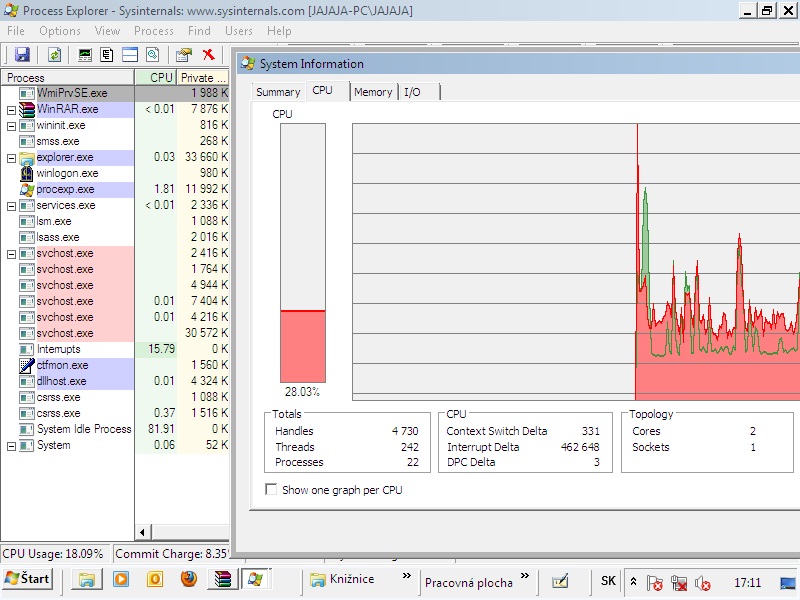Collapse the wininit.exe tree node
The width and height of the screenshot is (800, 600).
[x=11, y=126]
